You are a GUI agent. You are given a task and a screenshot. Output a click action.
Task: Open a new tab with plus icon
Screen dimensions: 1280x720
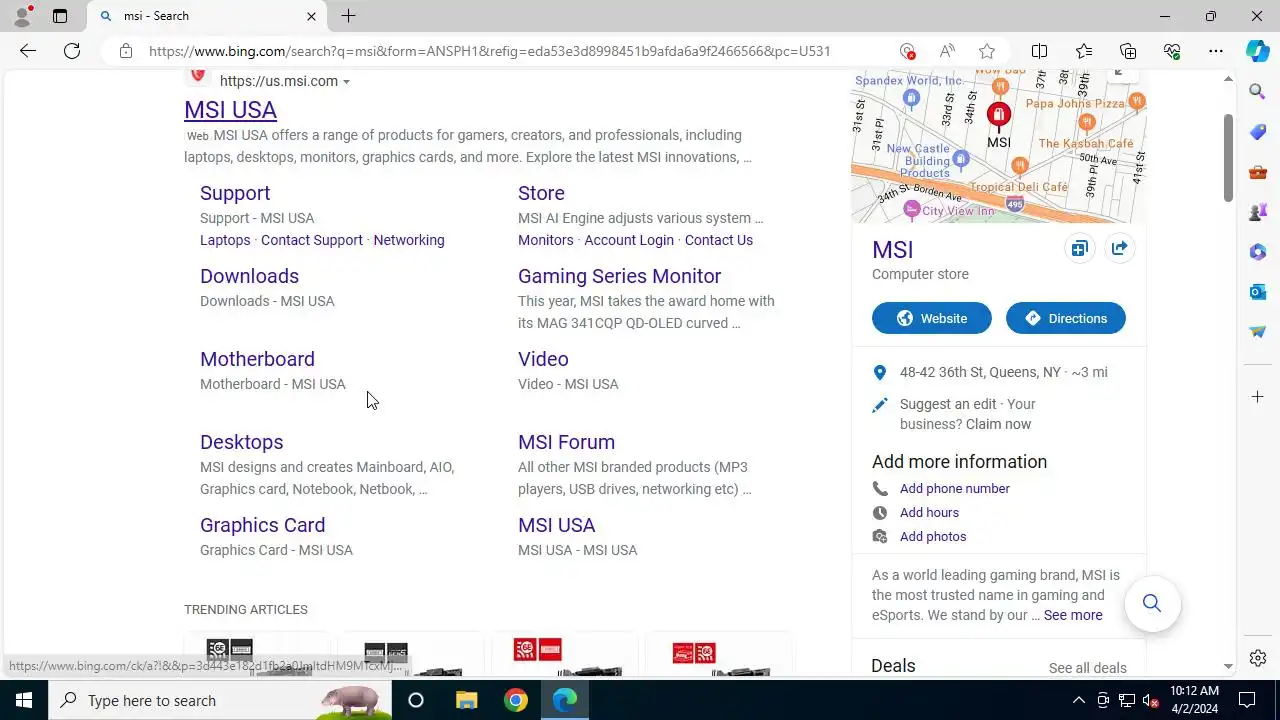[x=348, y=16]
